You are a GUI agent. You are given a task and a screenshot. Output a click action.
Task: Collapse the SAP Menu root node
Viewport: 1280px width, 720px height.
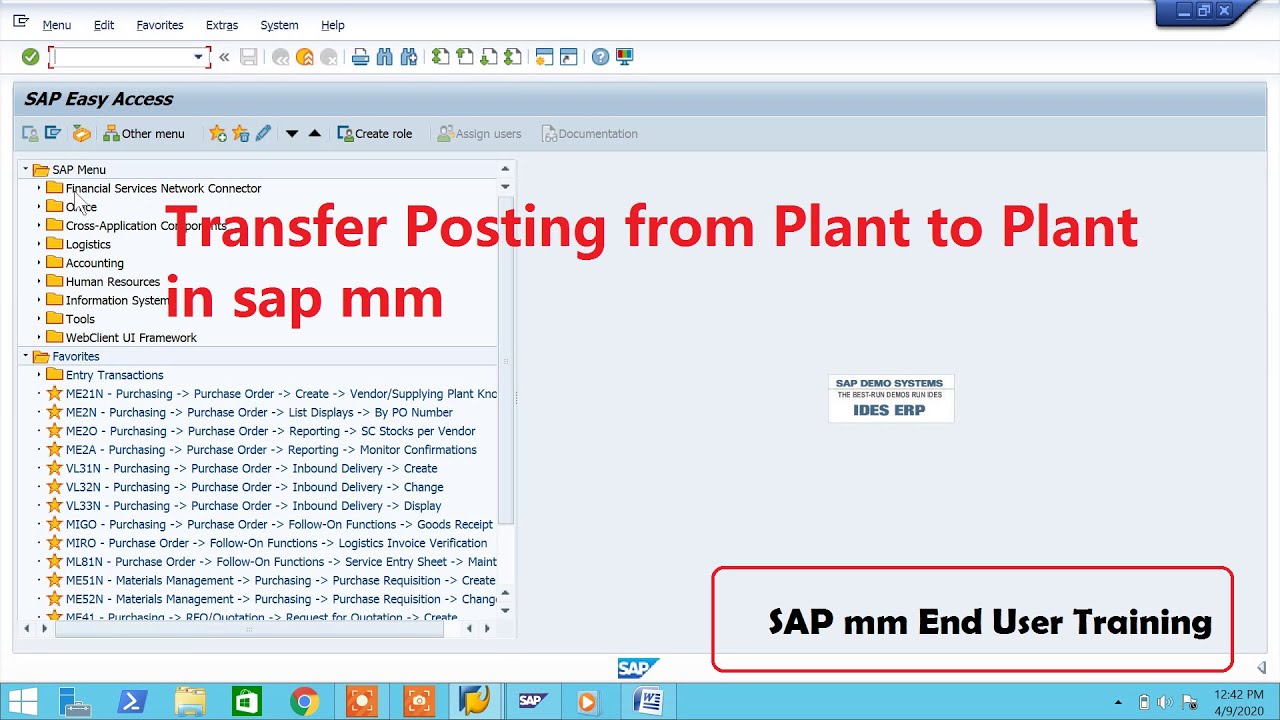pyautogui.click(x=26, y=169)
